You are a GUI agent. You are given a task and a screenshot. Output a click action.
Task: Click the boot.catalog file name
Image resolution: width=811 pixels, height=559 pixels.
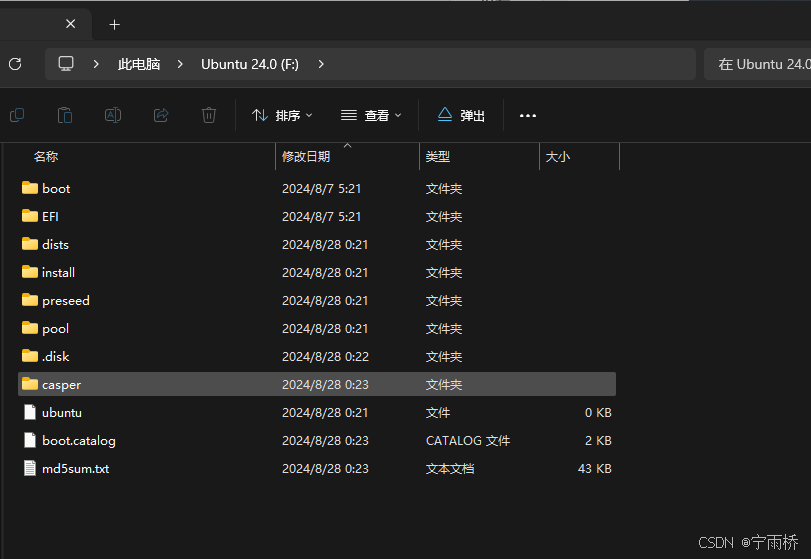click(79, 441)
